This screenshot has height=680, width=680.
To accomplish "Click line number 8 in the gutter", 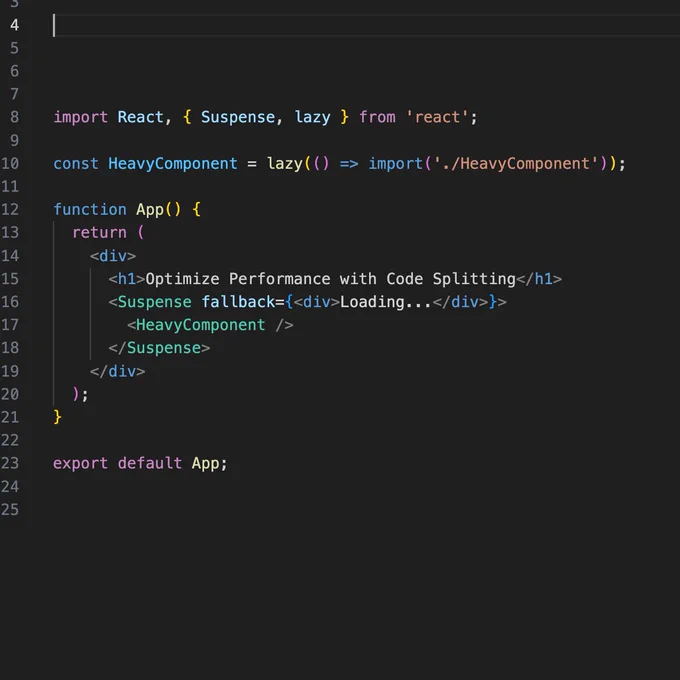I will coord(14,117).
